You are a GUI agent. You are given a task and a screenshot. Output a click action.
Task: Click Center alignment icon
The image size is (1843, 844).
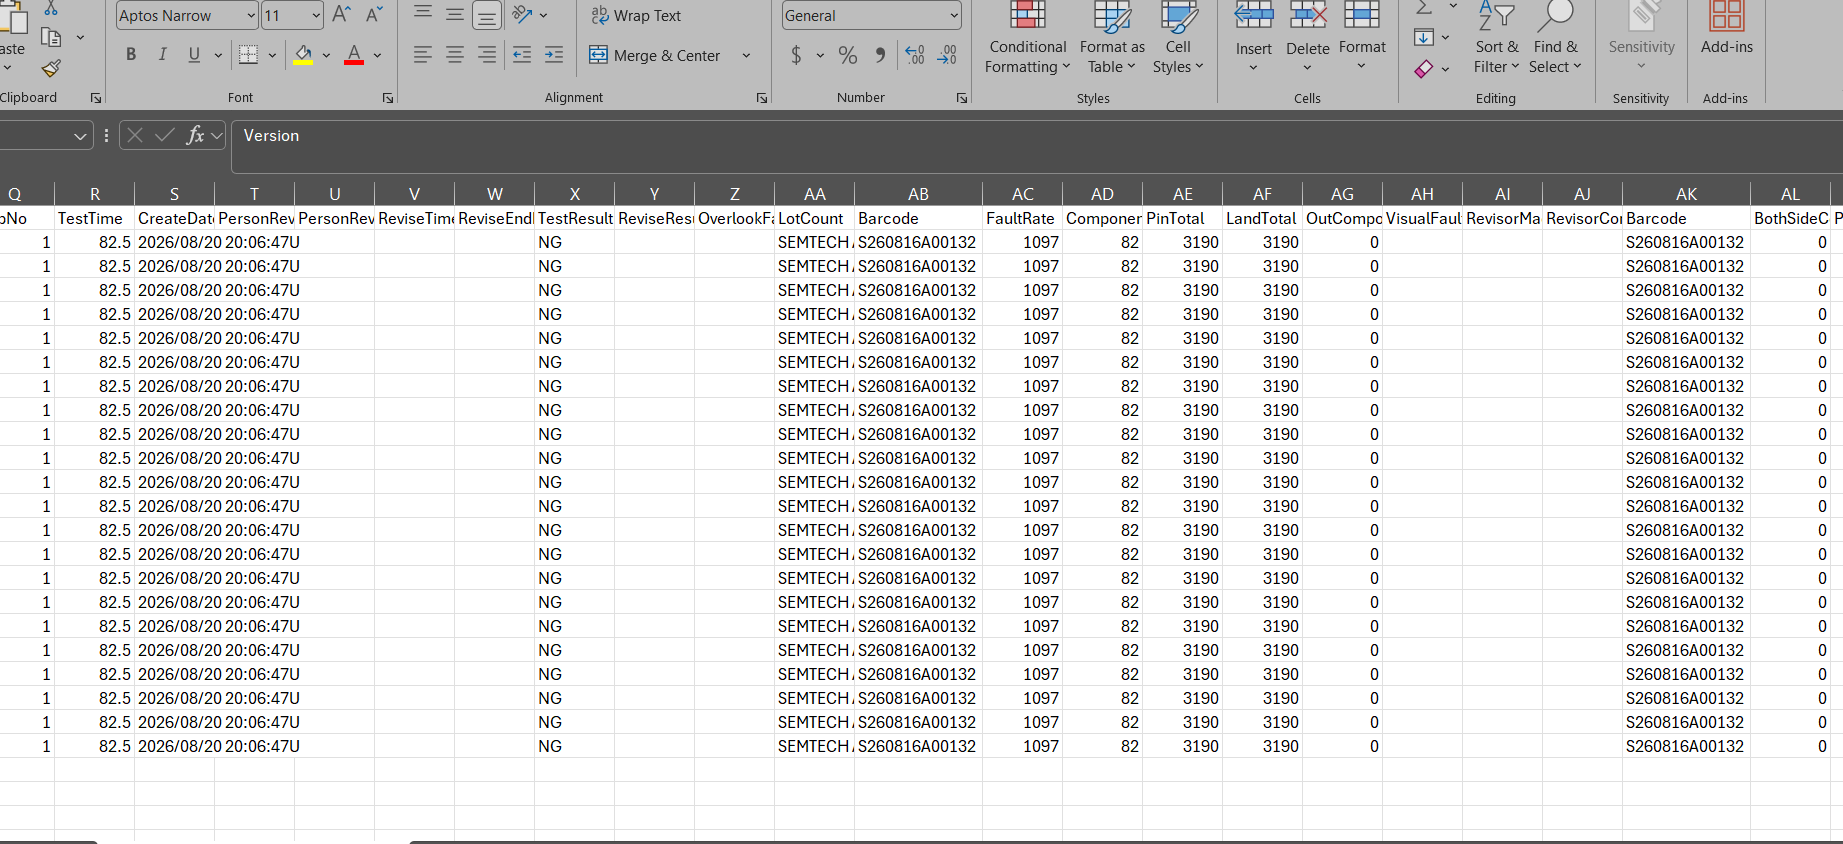coord(455,55)
